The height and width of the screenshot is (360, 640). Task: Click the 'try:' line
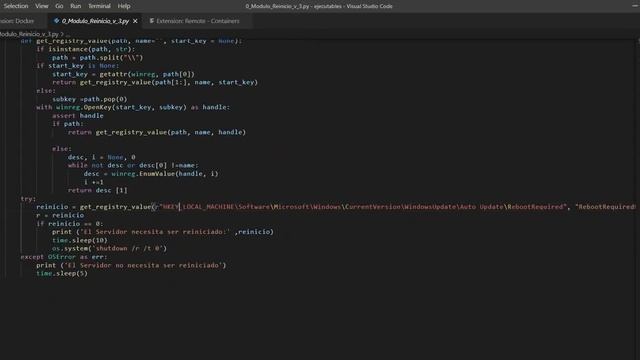[x=28, y=199]
